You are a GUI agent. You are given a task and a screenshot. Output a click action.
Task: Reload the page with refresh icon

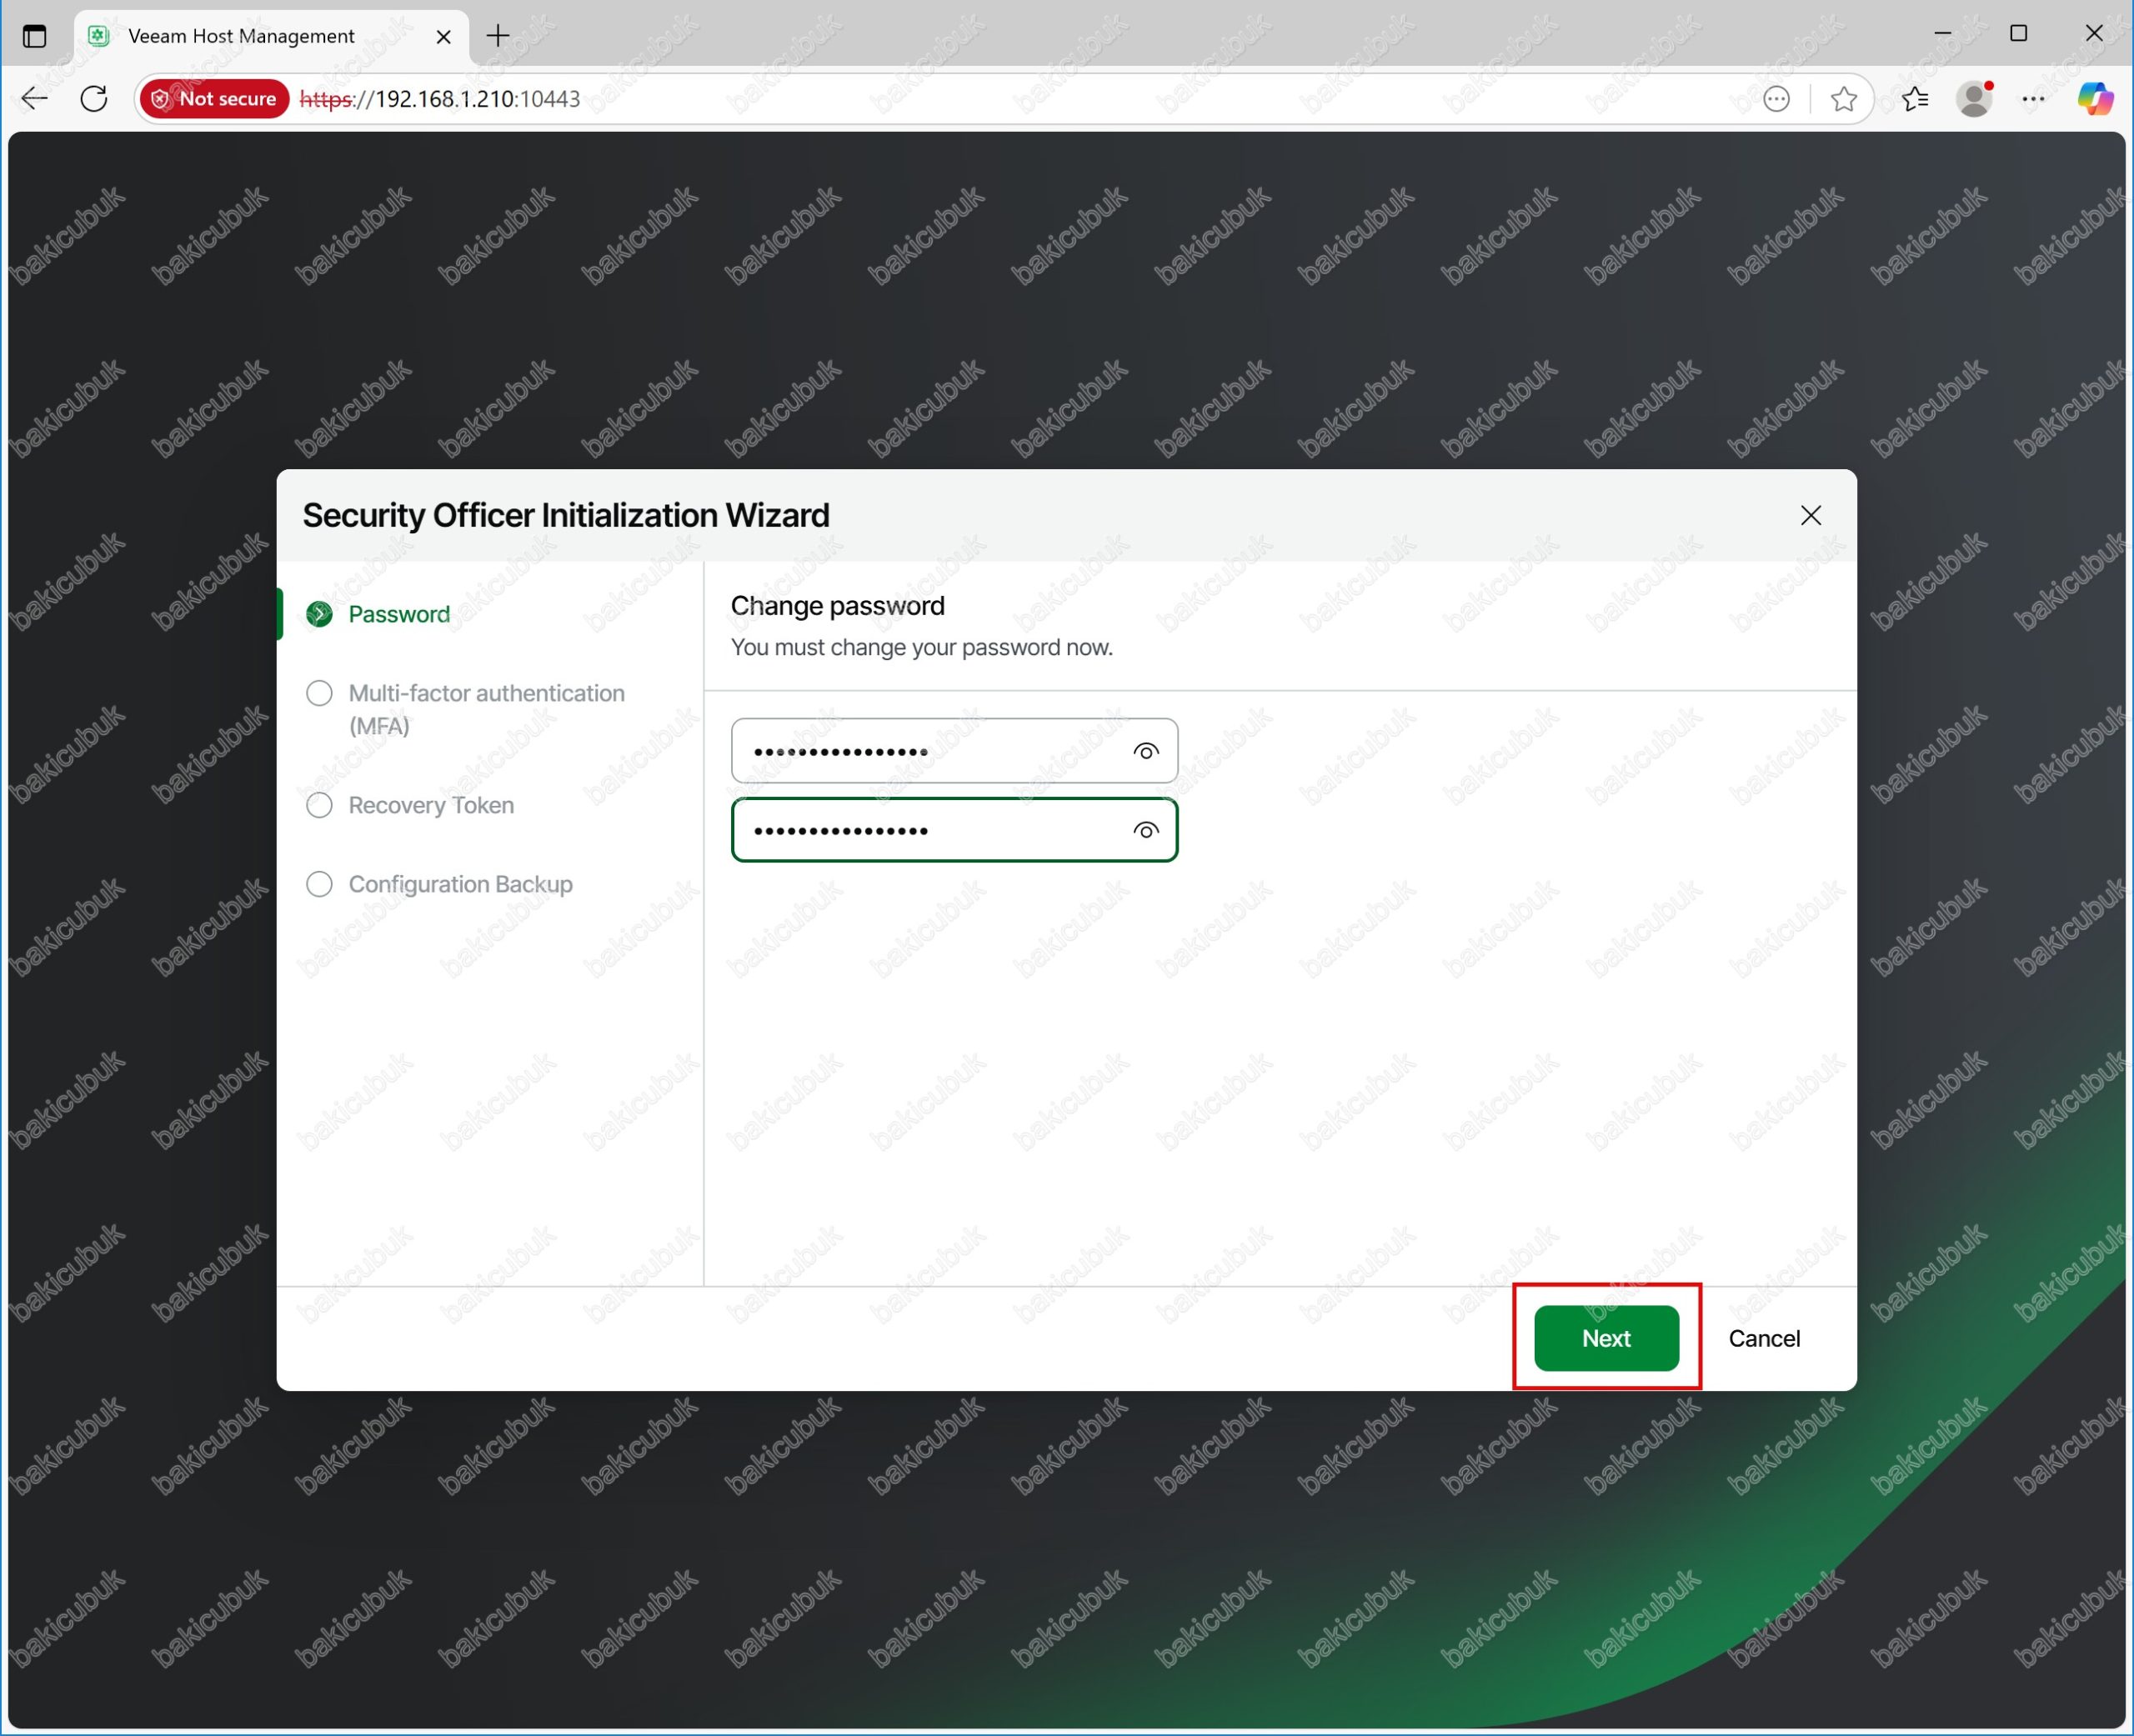click(94, 98)
